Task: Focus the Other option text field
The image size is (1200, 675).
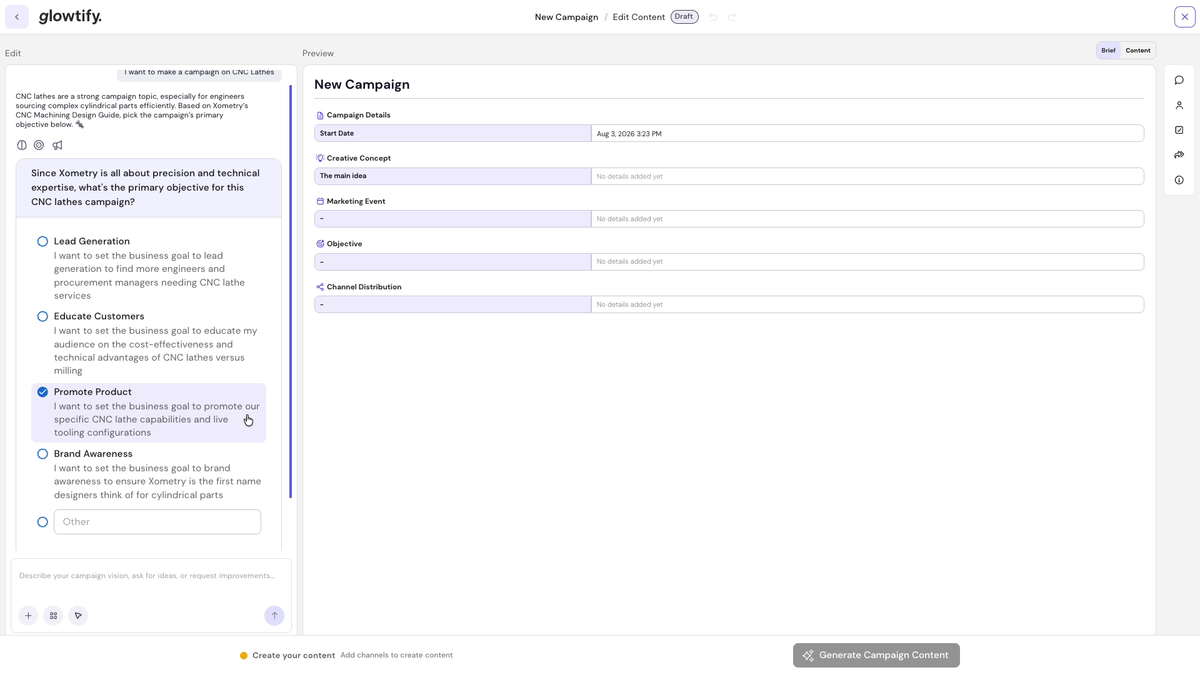Action: coord(157,522)
